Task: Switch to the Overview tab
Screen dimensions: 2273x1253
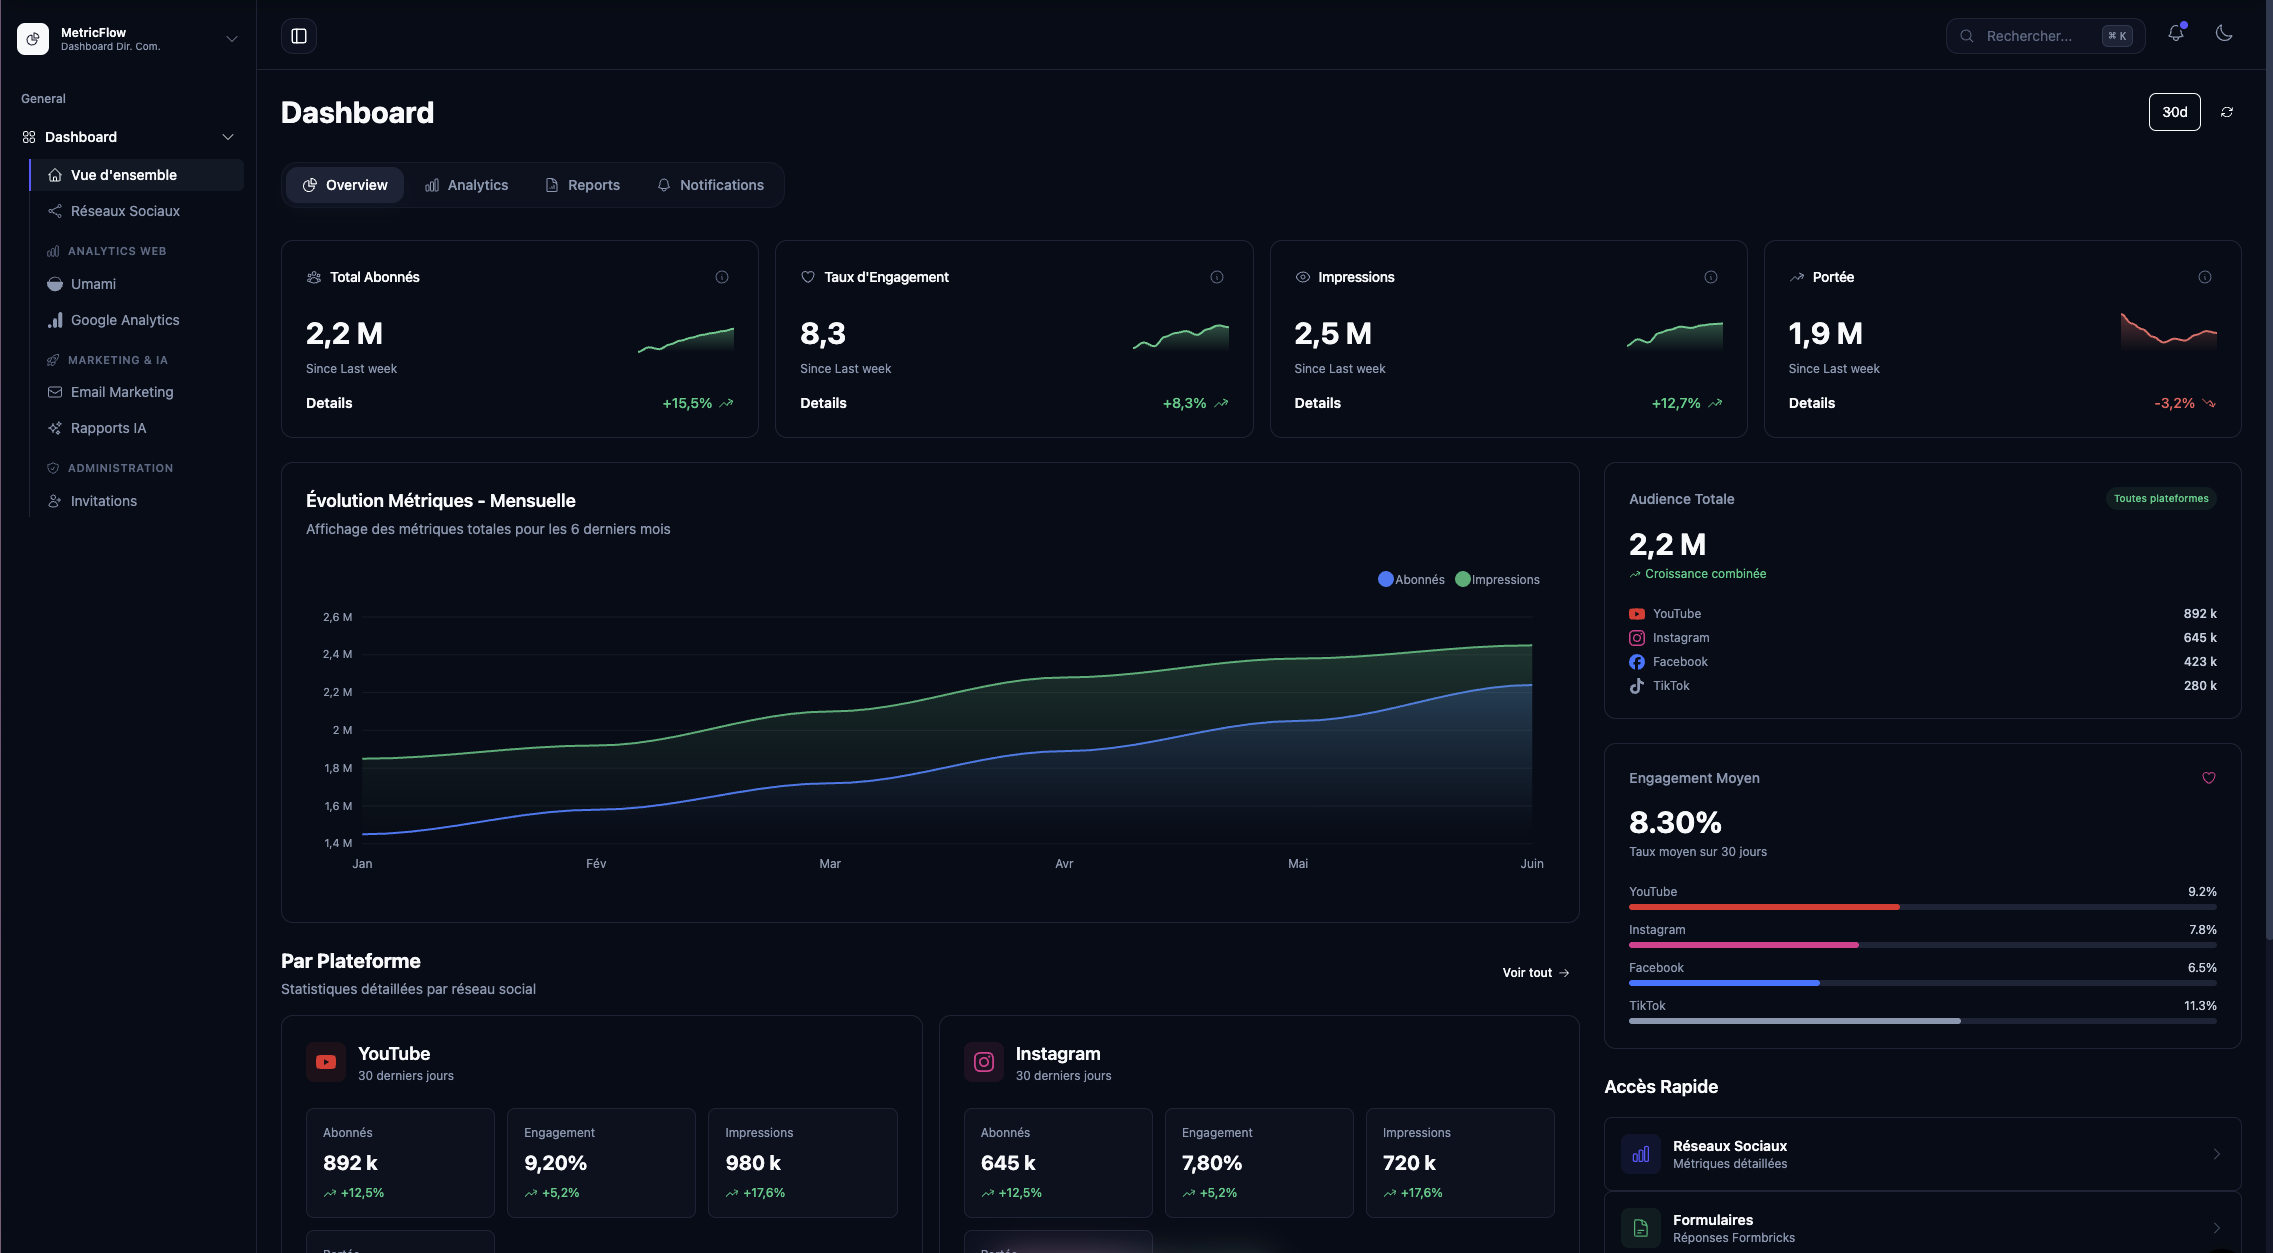Action: tap(345, 185)
